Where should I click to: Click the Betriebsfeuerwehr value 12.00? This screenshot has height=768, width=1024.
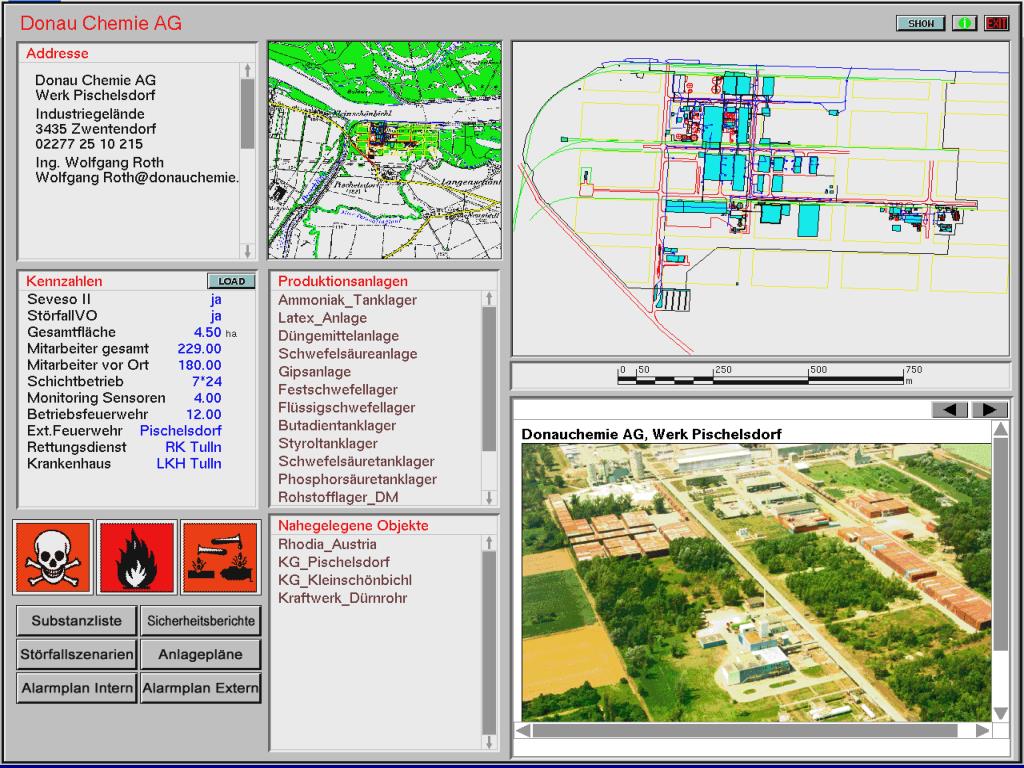tap(204, 414)
